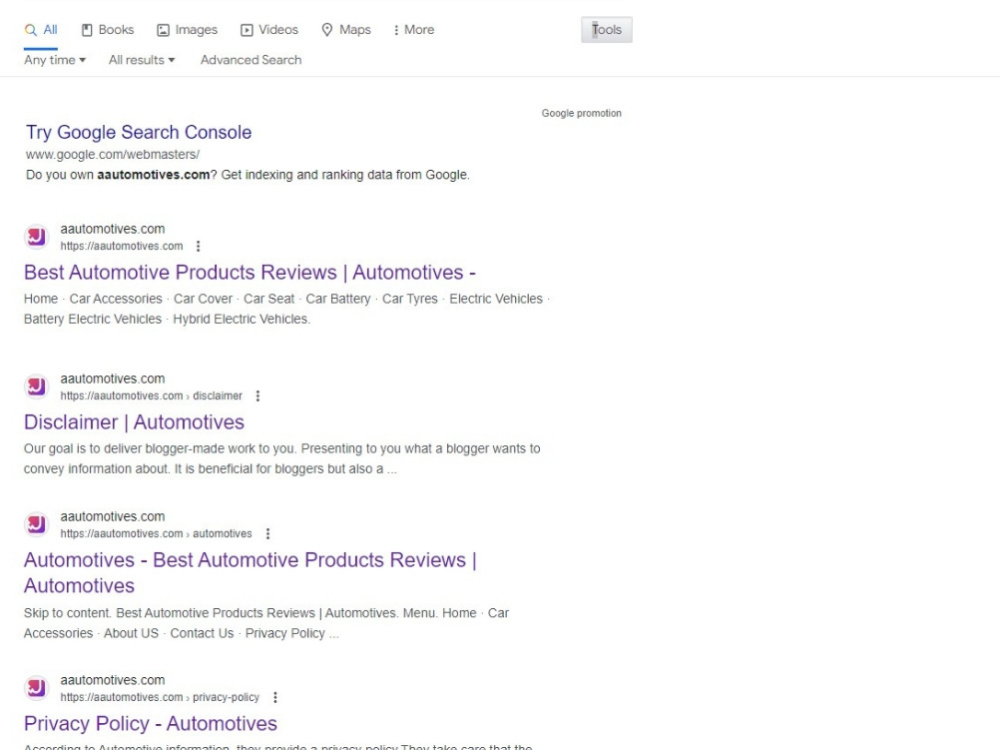Switch to the Books tab
The width and height of the screenshot is (1000, 750).
(108, 30)
